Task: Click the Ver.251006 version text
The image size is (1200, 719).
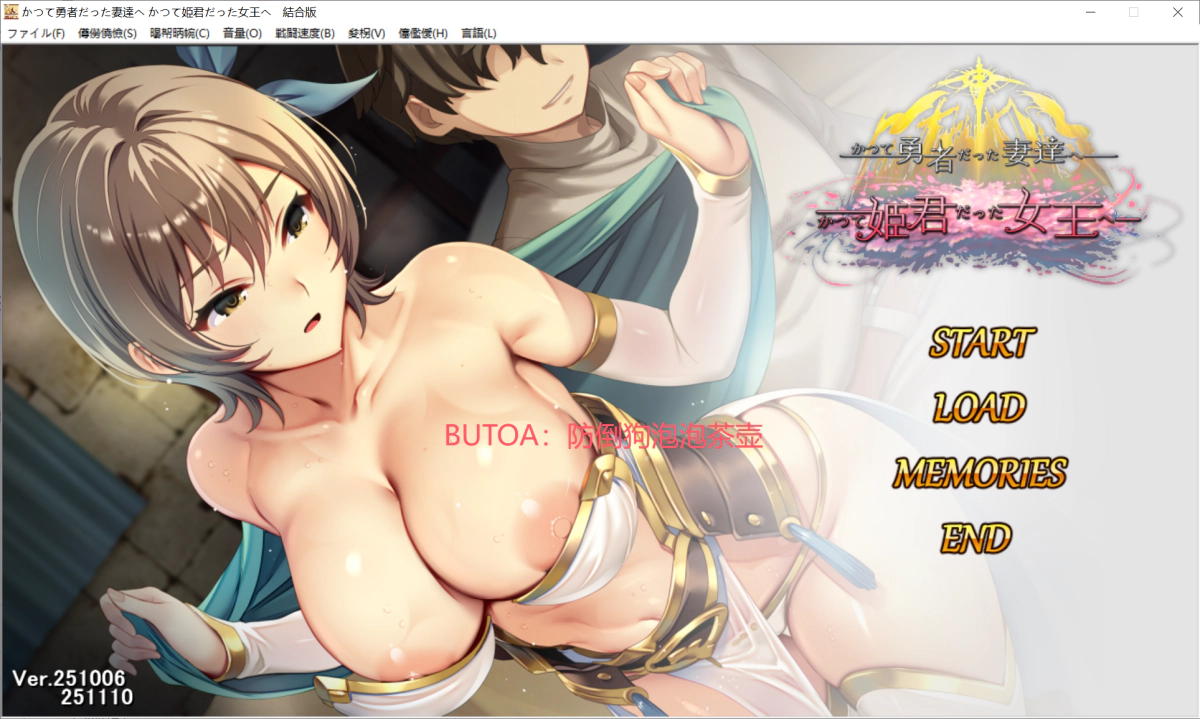Action: tap(72, 678)
